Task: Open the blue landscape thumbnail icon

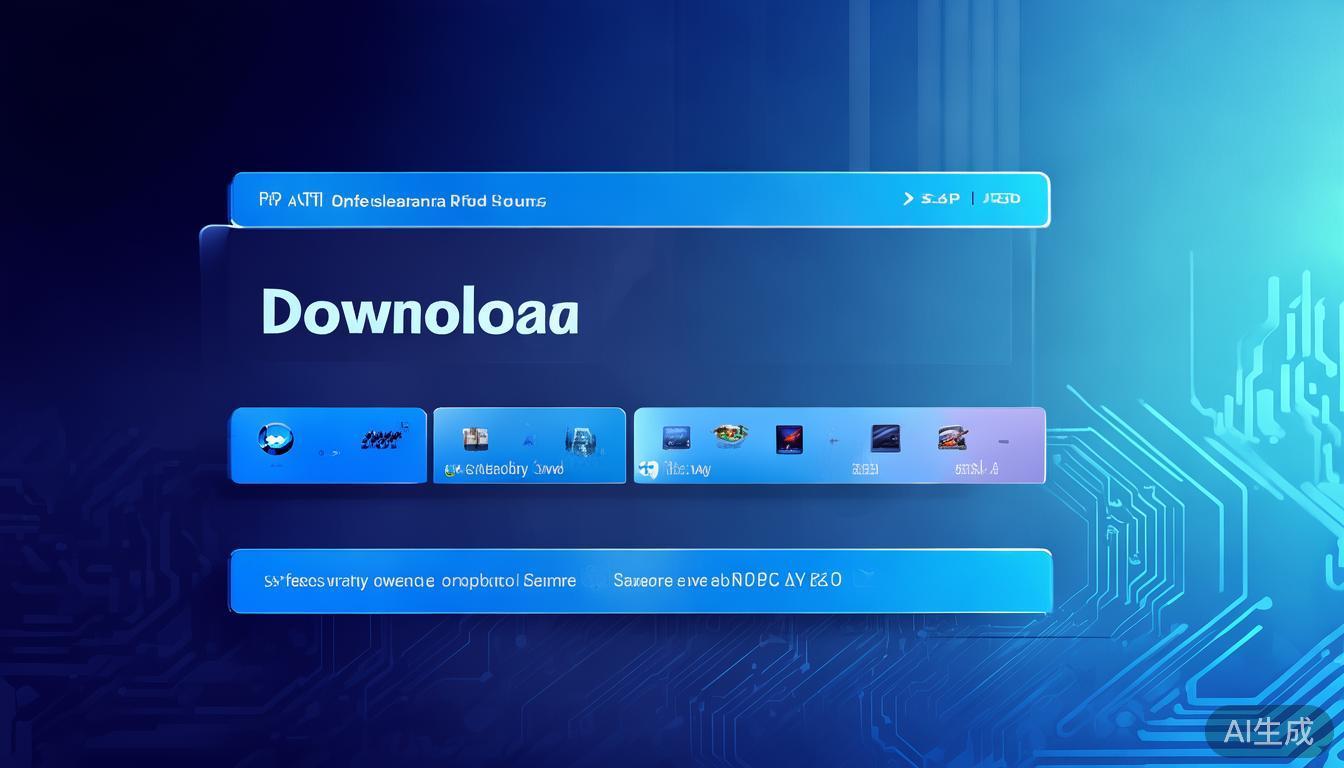Action: pos(676,437)
